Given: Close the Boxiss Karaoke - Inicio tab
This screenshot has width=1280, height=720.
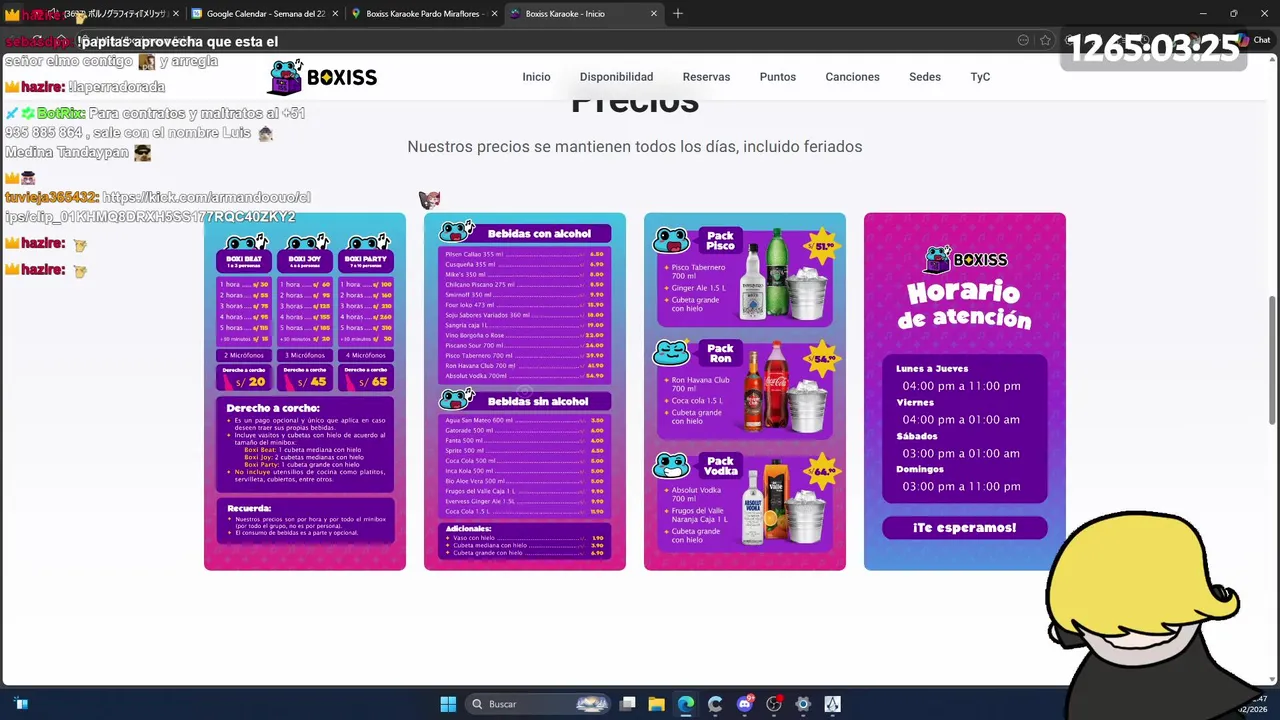Looking at the screenshot, I should [x=654, y=14].
